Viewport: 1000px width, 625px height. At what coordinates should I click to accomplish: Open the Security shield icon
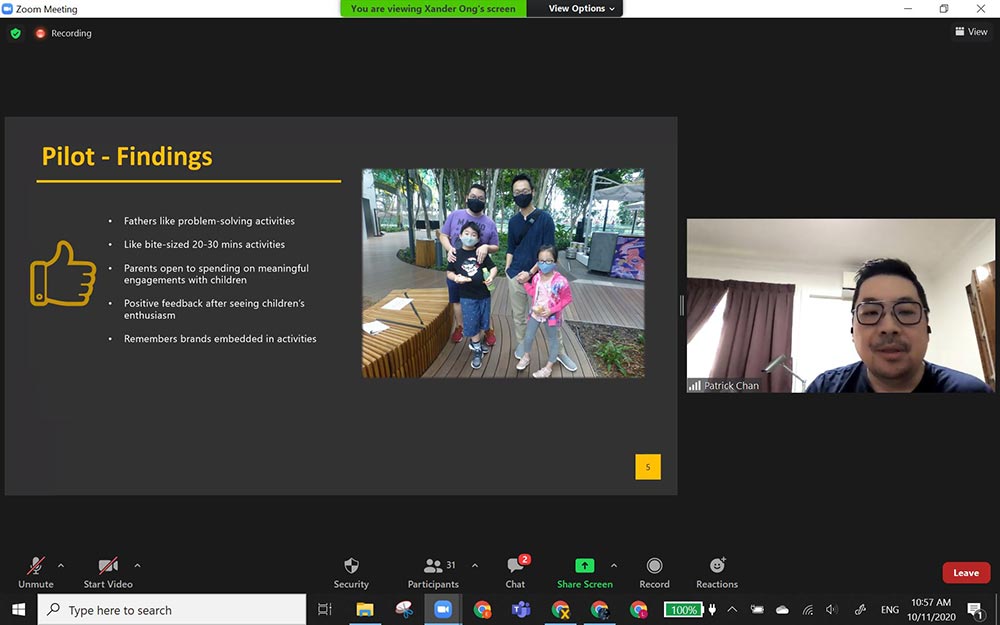351,566
